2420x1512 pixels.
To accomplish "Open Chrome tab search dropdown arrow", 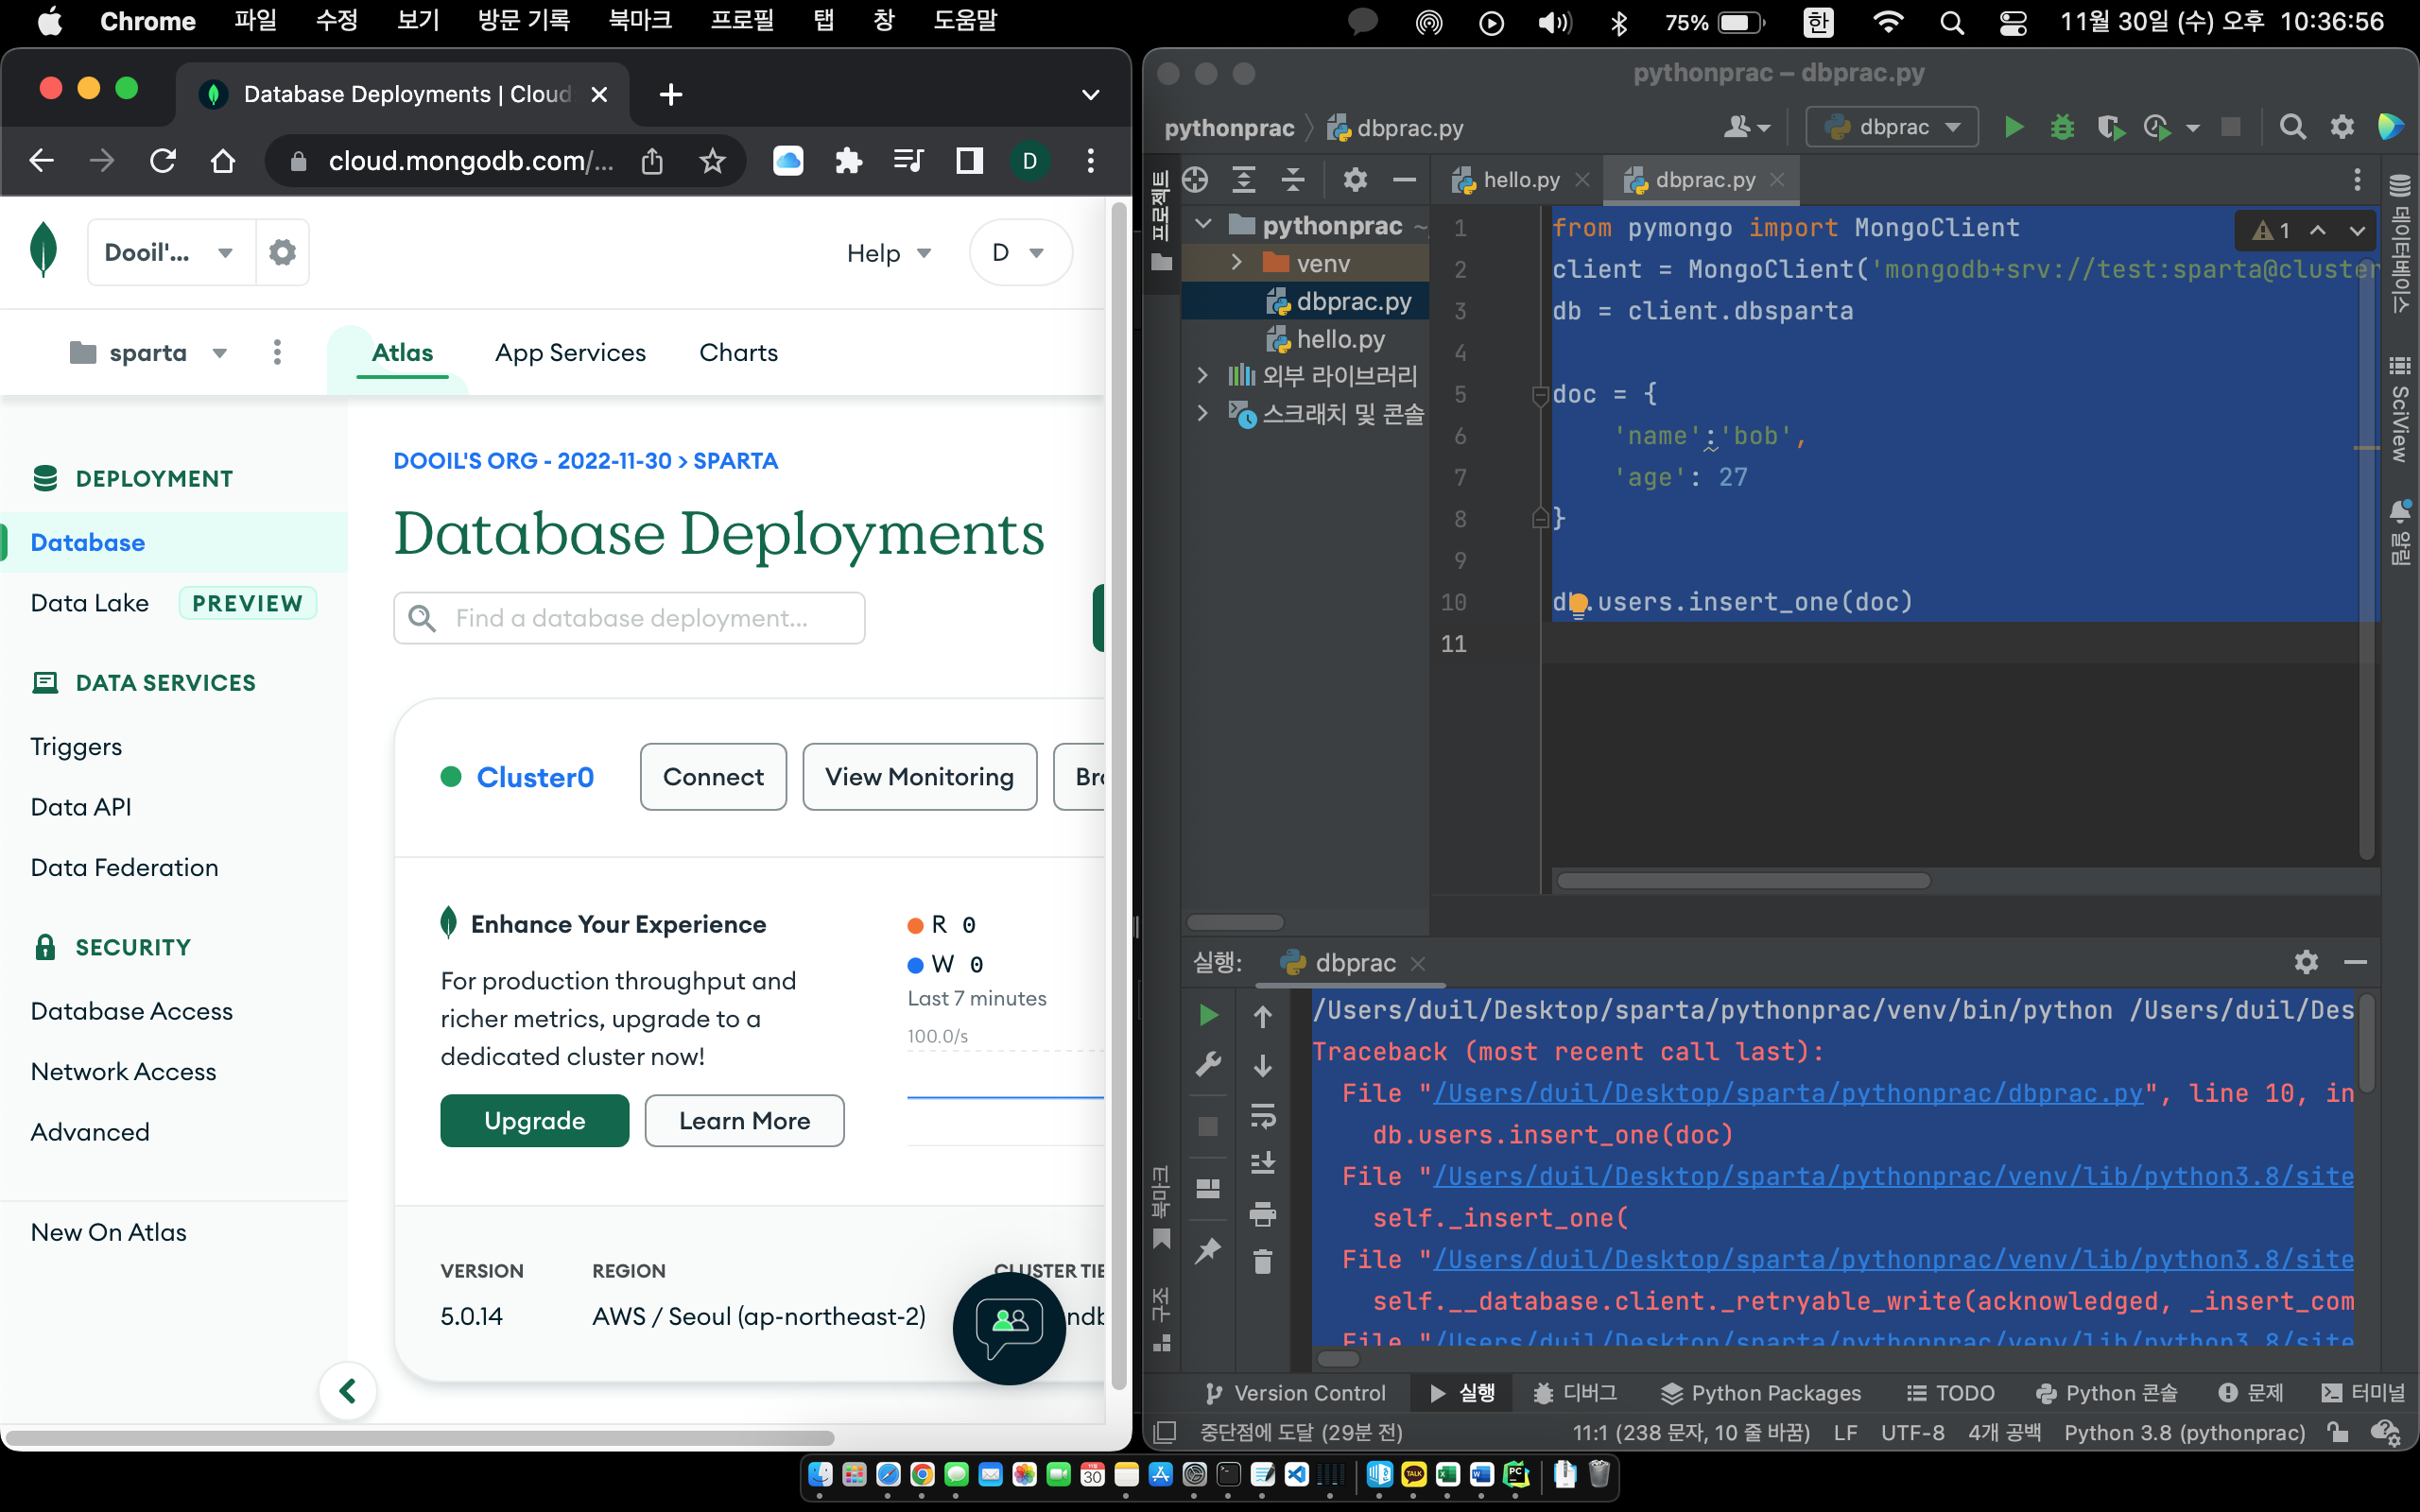I will (x=1090, y=94).
